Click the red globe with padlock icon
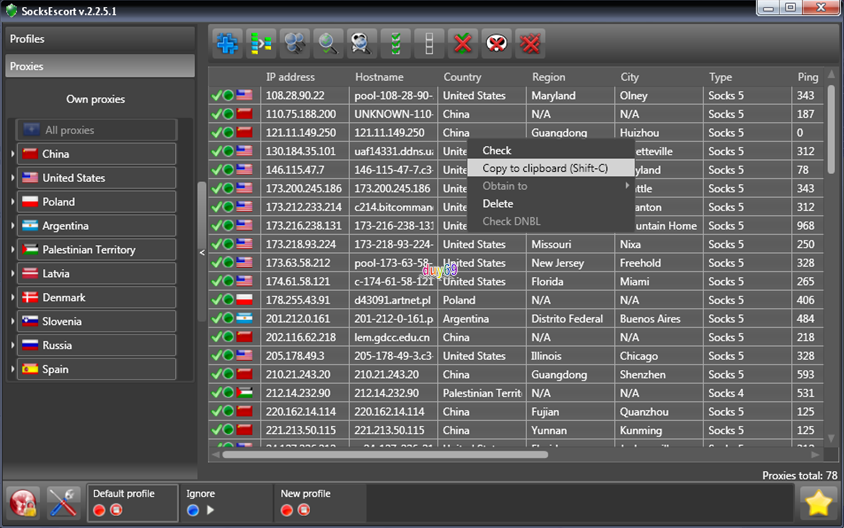844x528 pixels. pos(24,503)
